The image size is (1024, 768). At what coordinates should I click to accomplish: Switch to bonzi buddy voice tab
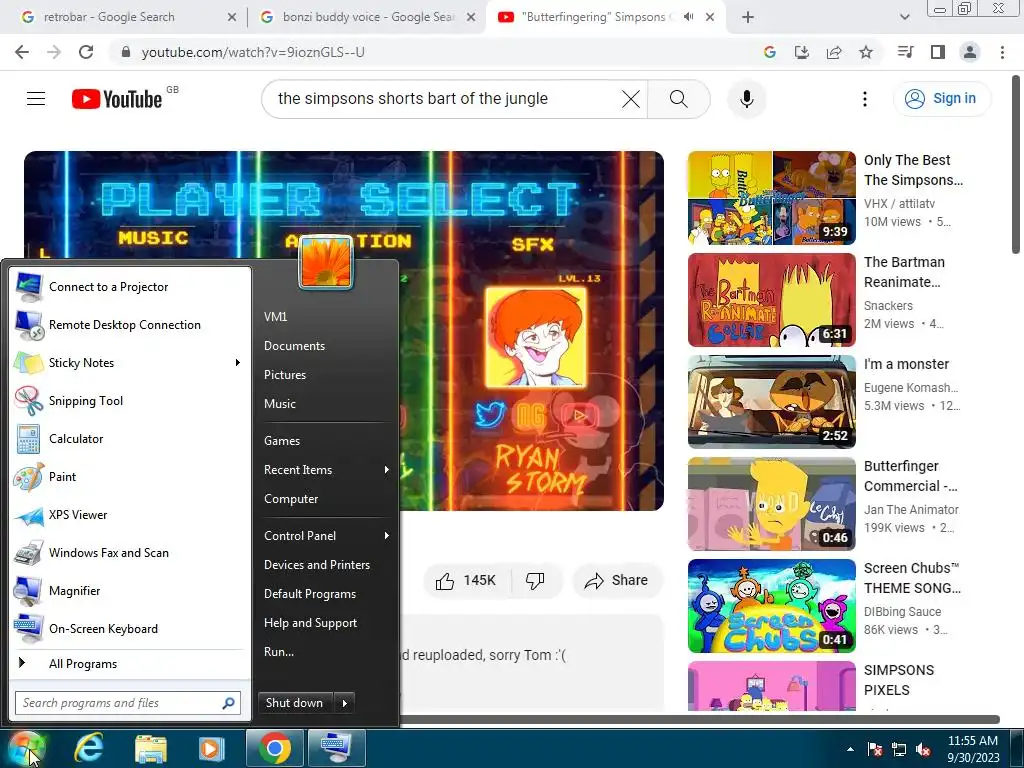pos(367,17)
